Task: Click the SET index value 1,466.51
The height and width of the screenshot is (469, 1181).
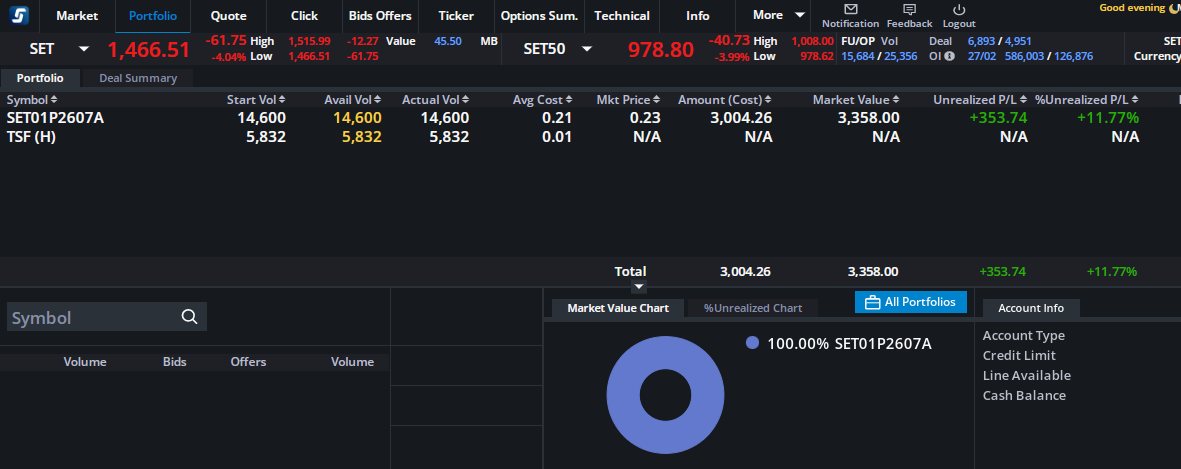Action: [x=148, y=50]
